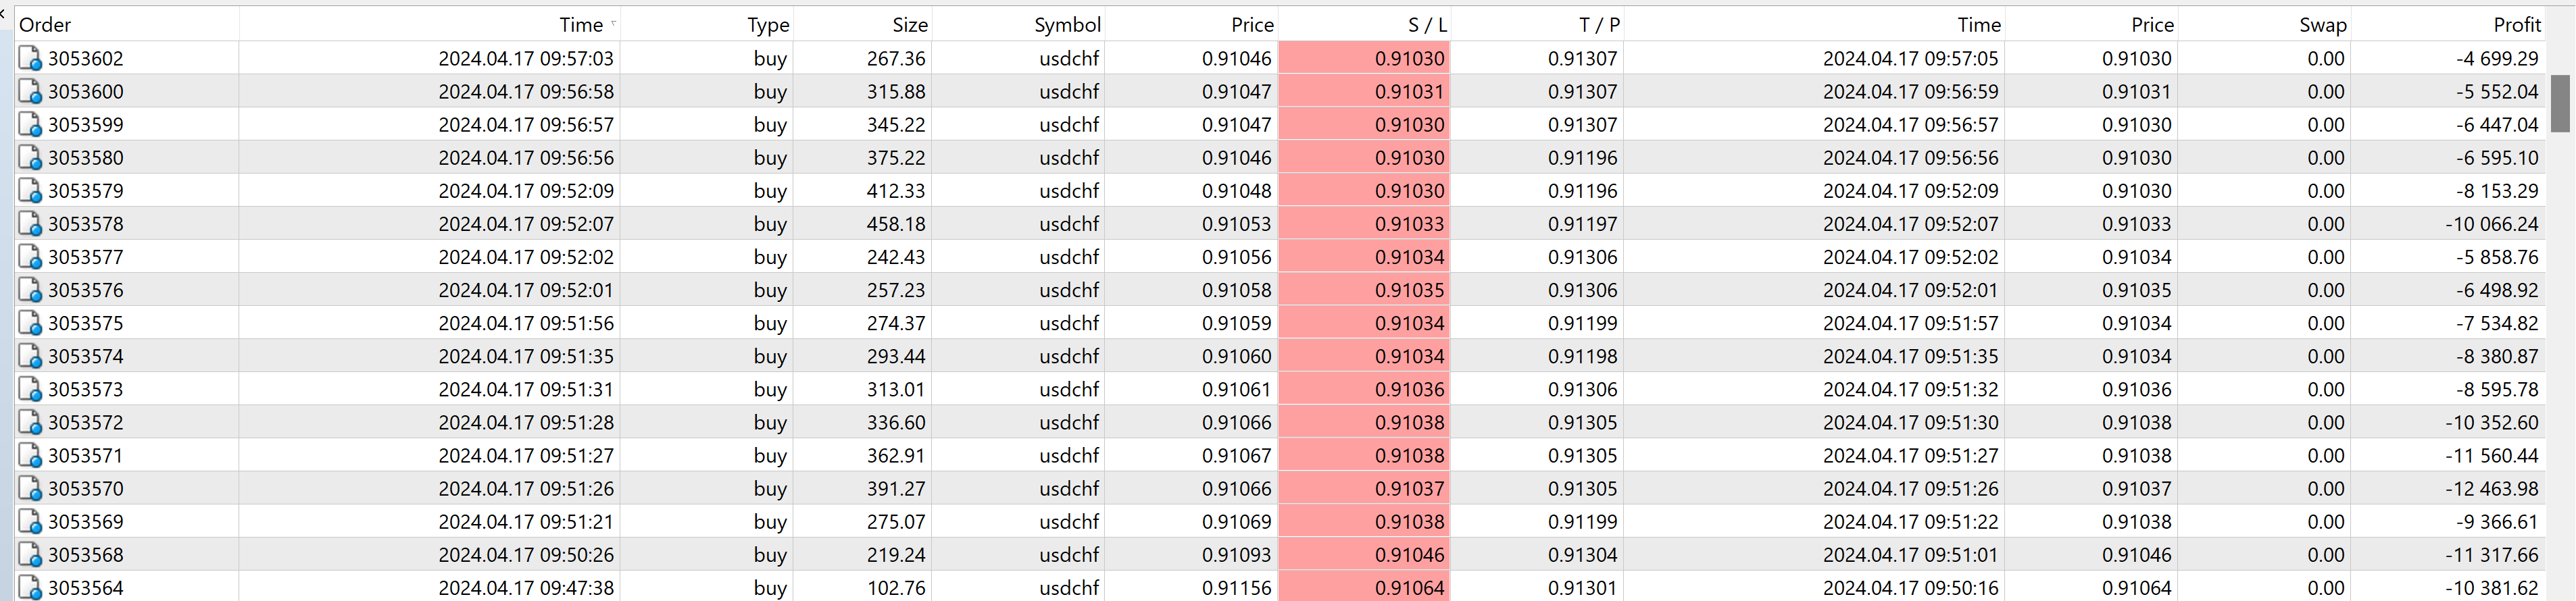Image resolution: width=2576 pixels, height=601 pixels.
Task: Click the Size column header
Action: (x=910, y=24)
